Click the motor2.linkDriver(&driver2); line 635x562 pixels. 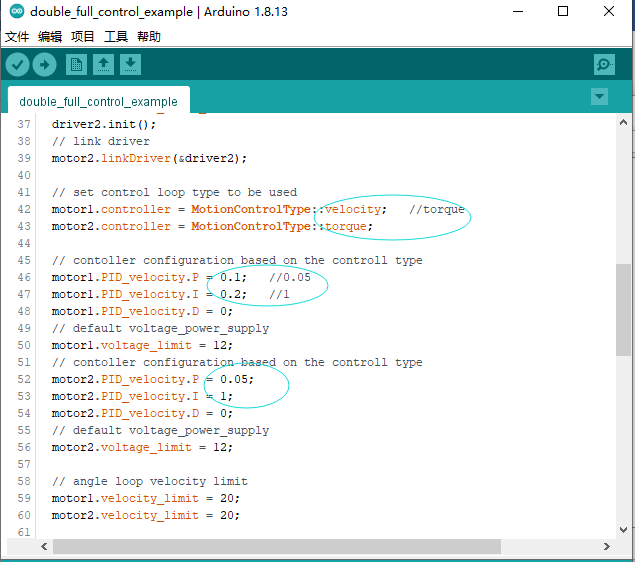pos(149,158)
